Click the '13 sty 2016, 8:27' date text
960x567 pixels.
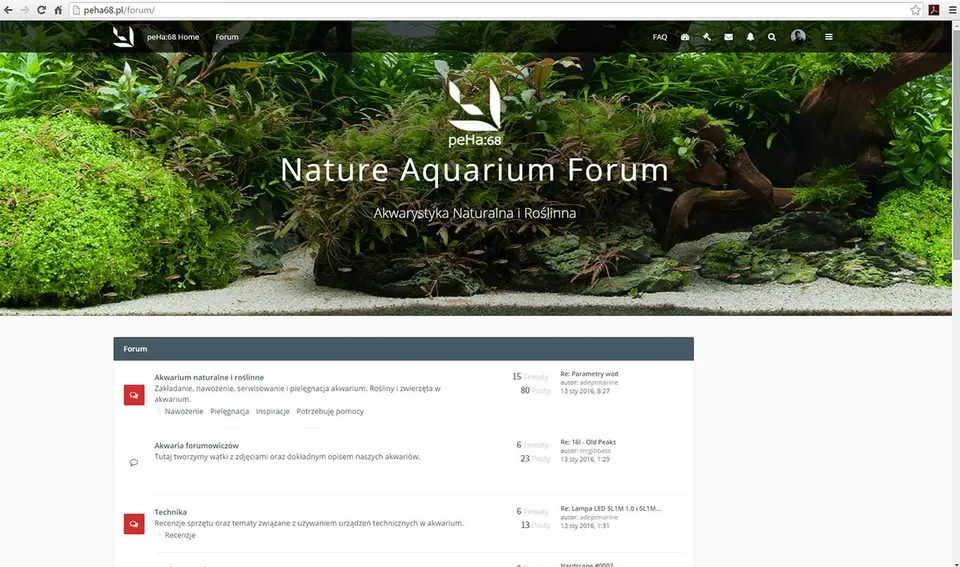pyautogui.click(x=585, y=391)
